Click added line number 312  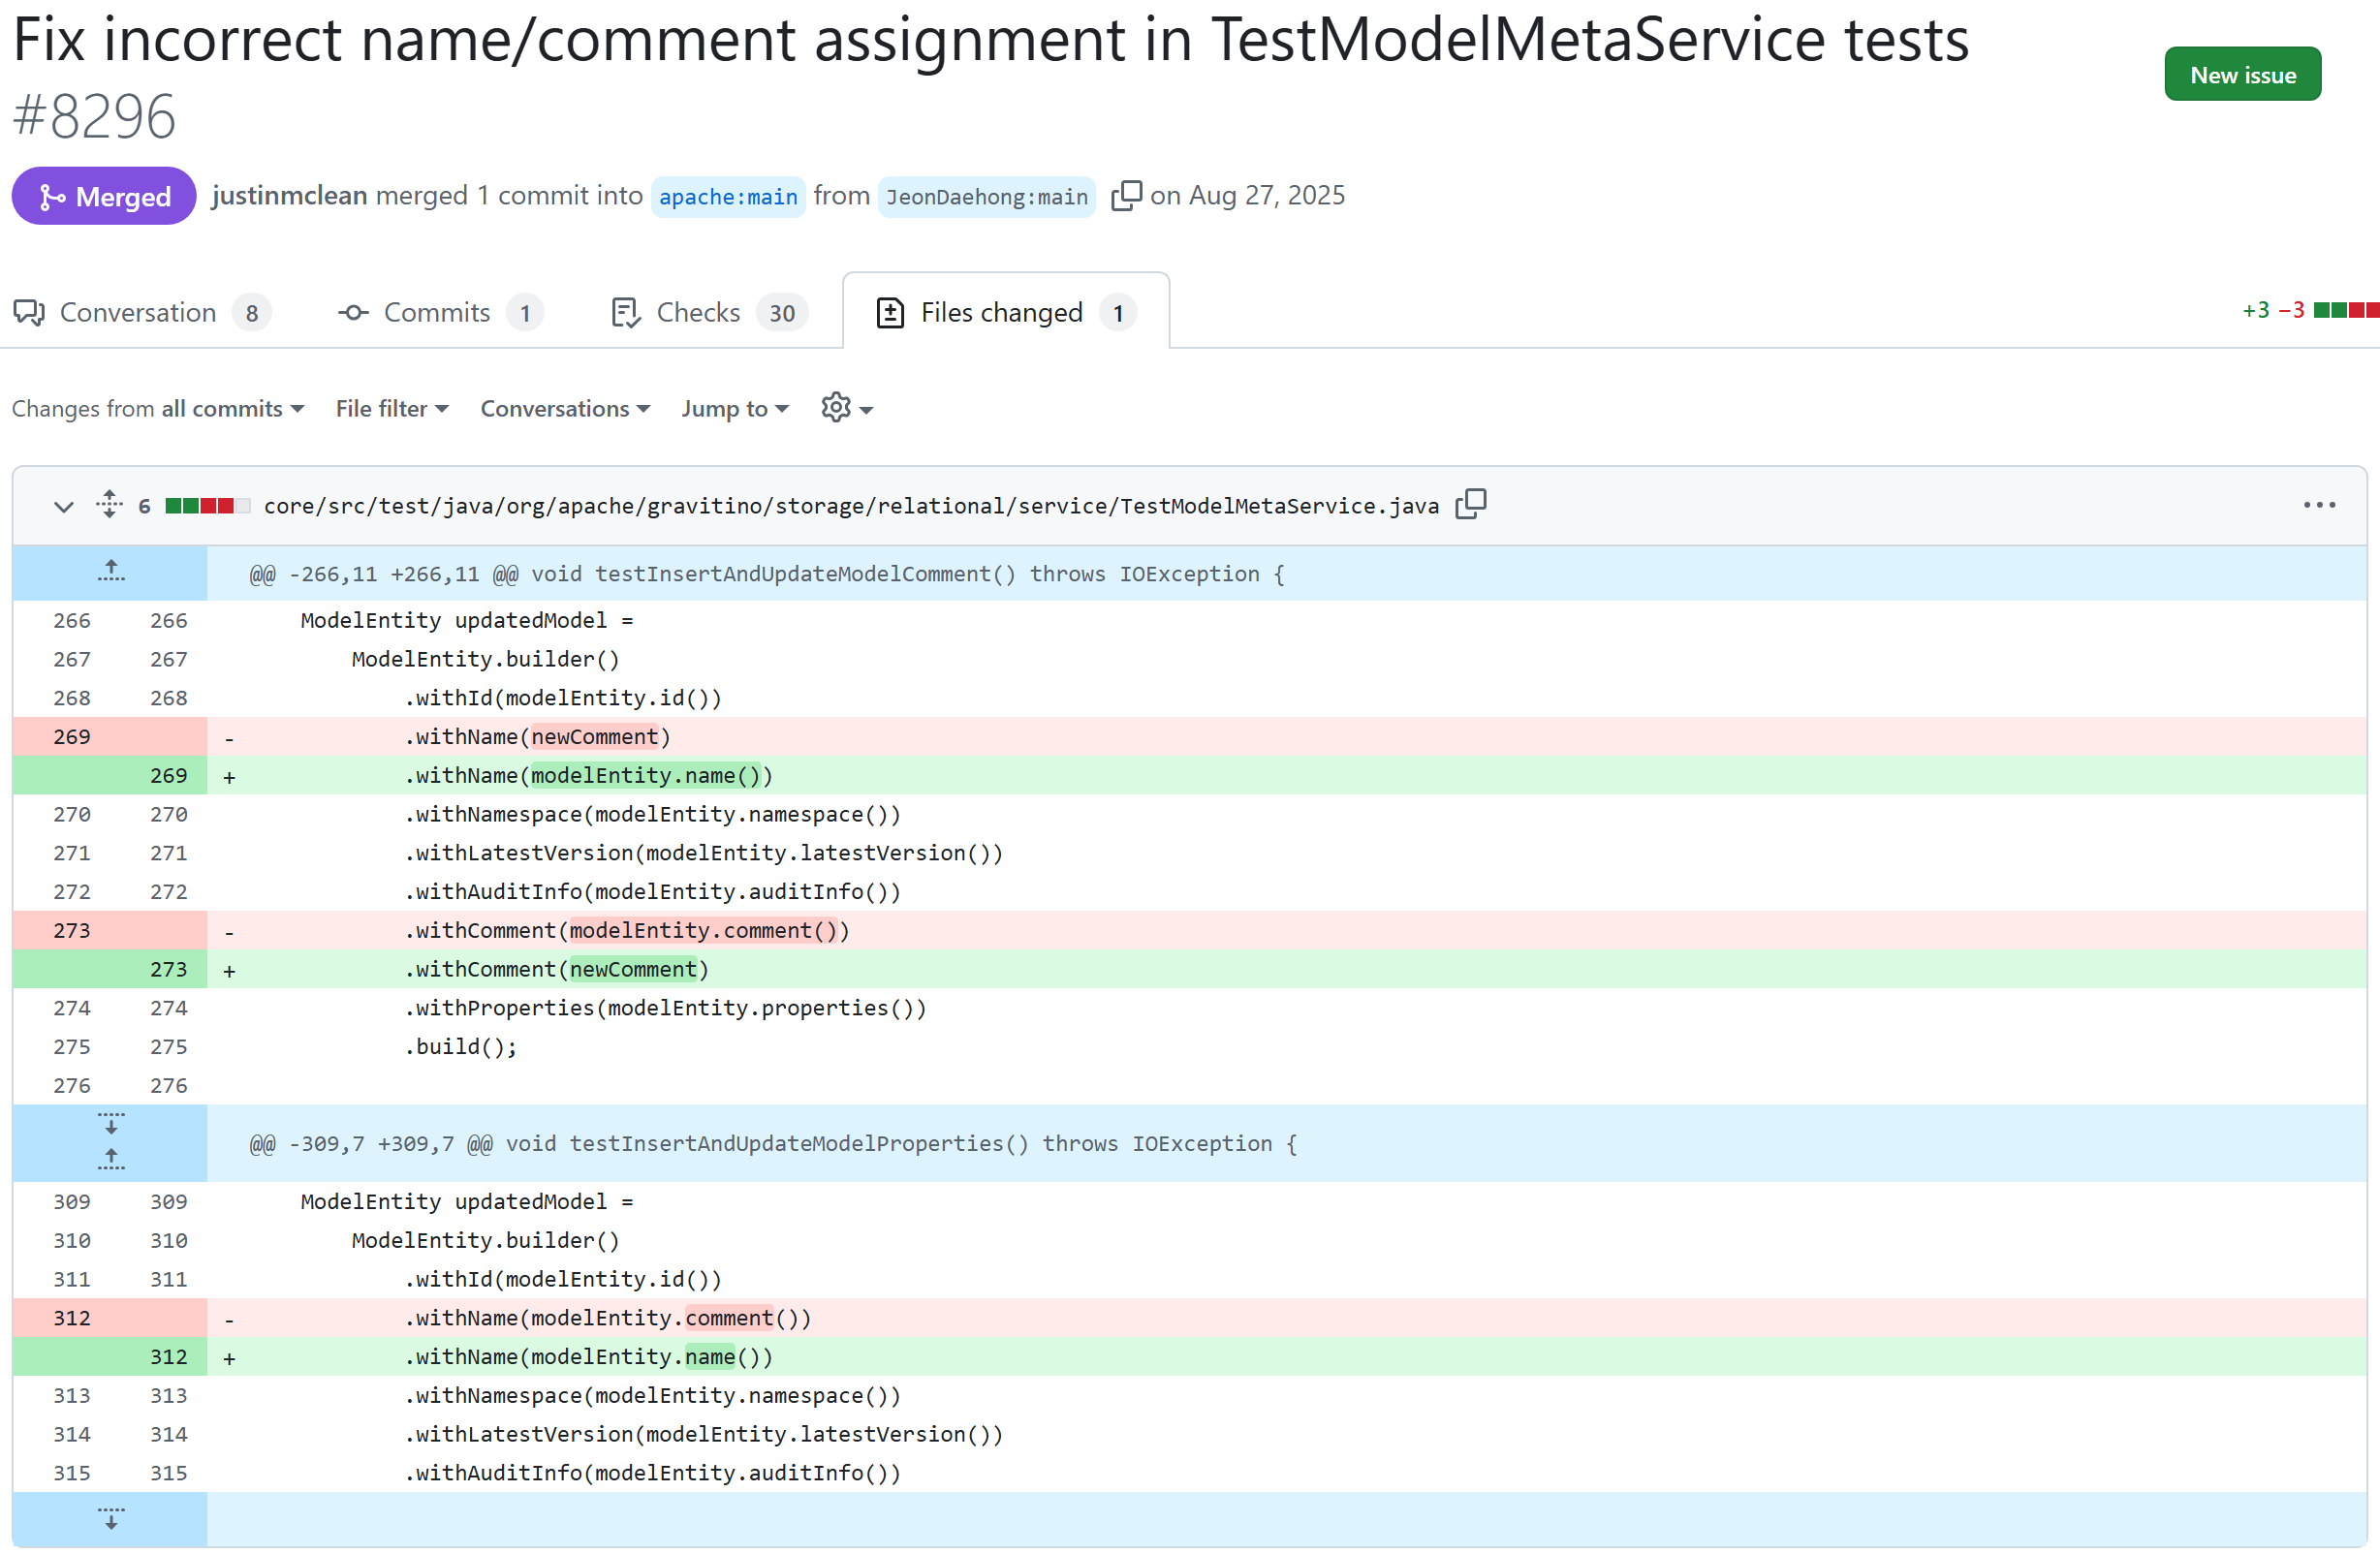tap(168, 1357)
